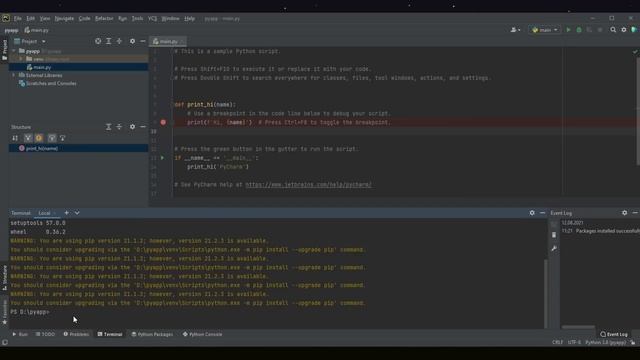Click the CRLF line separator in status bar

(x=557, y=342)
